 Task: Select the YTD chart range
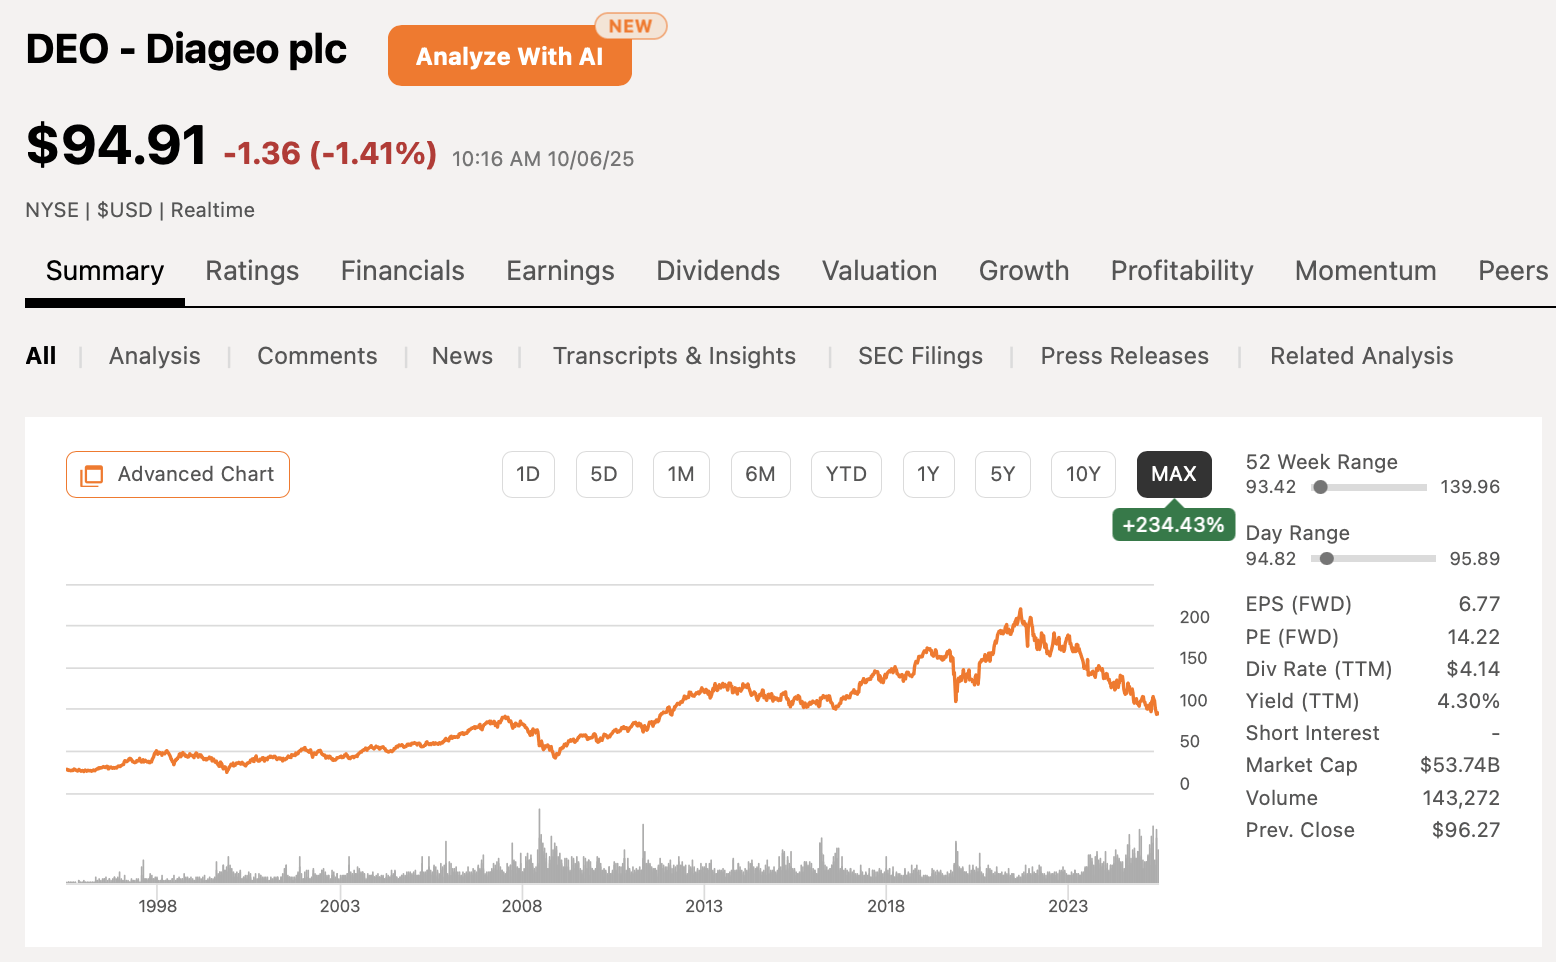coord(846,474)
